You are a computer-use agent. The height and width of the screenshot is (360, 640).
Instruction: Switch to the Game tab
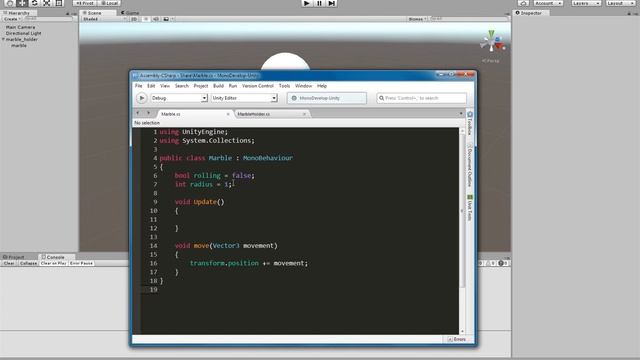(130, 13)
